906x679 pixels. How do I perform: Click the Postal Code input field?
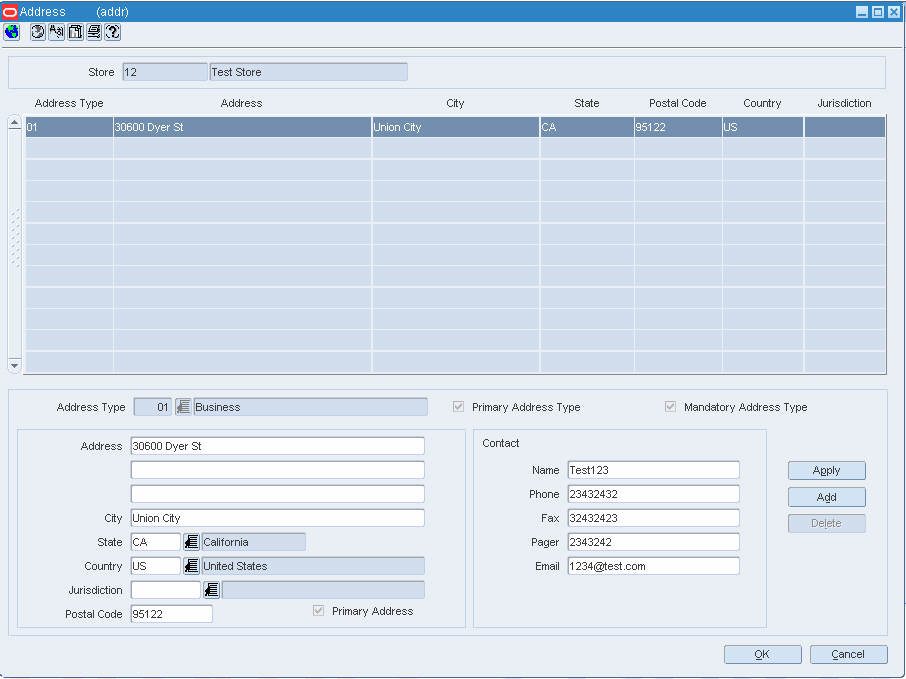pos(172,614)
